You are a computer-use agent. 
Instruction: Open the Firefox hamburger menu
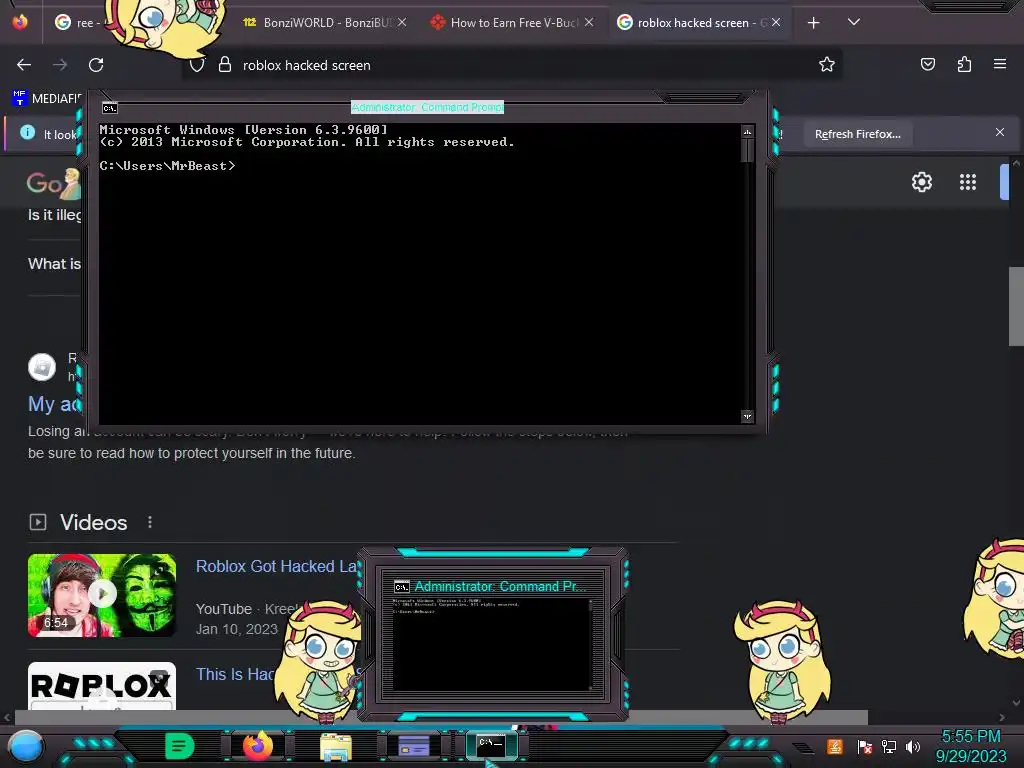pyautogui.click(x=1000, y=64)
